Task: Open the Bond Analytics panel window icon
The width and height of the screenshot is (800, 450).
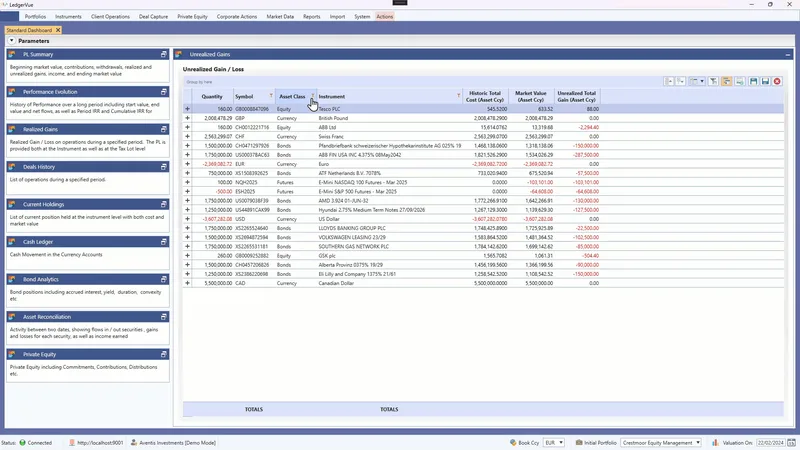Action: click(x=164, y=279)
